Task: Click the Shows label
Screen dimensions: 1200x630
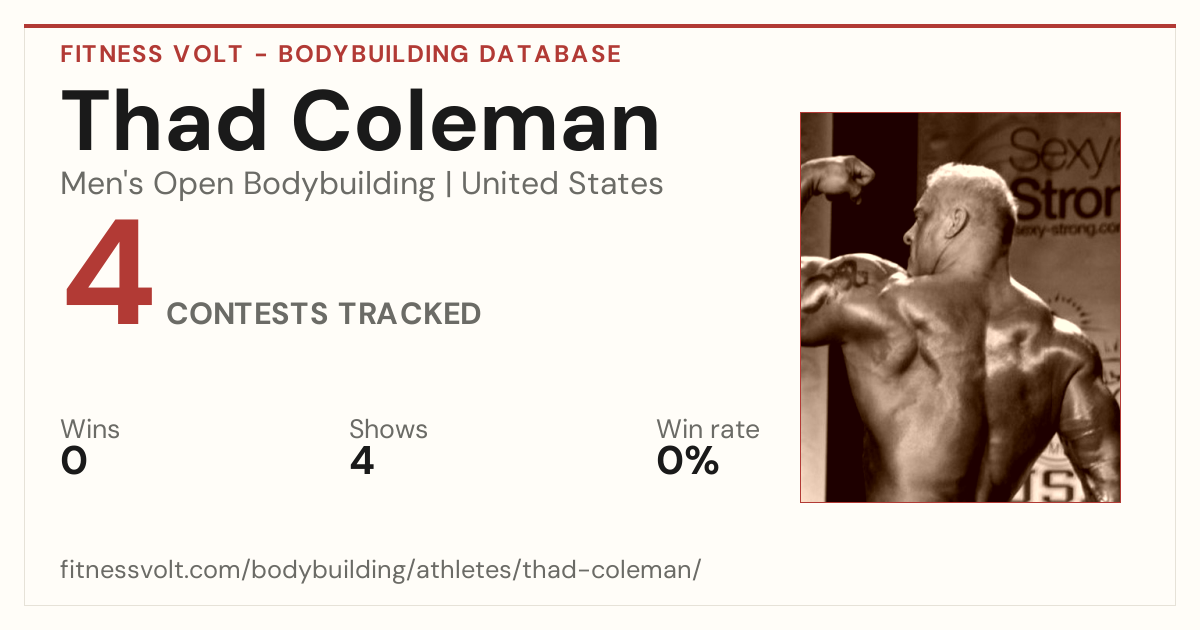Action: (x=388, y=429)
